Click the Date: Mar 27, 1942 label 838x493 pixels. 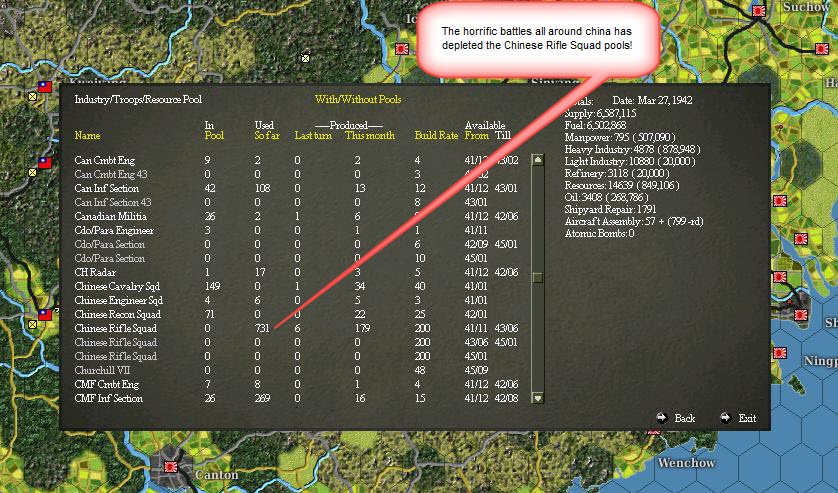pos(652,100)
